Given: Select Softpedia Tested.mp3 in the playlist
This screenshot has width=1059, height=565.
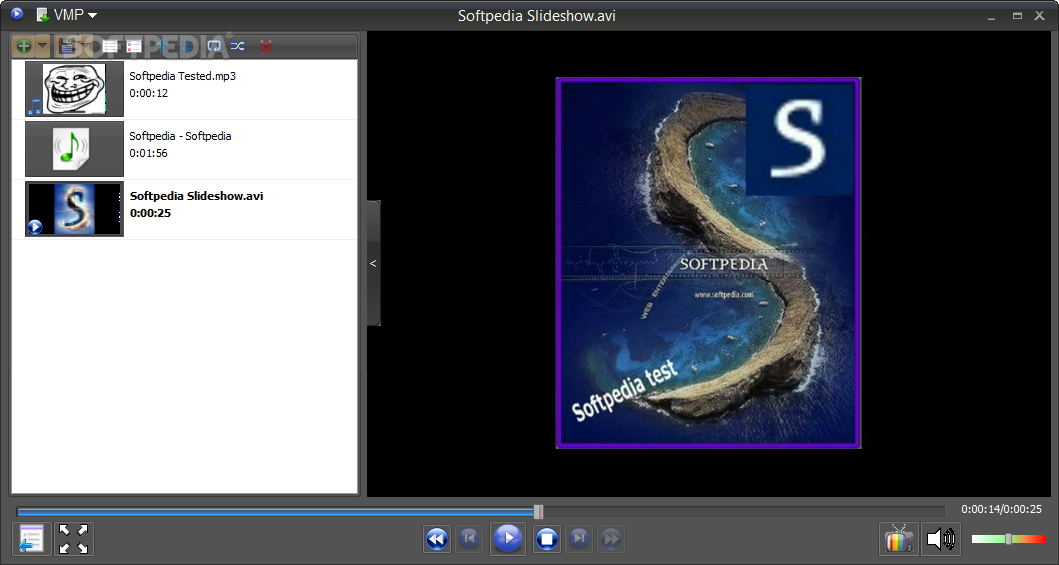Looking at the screenshot, I should [x=184, y=89].
